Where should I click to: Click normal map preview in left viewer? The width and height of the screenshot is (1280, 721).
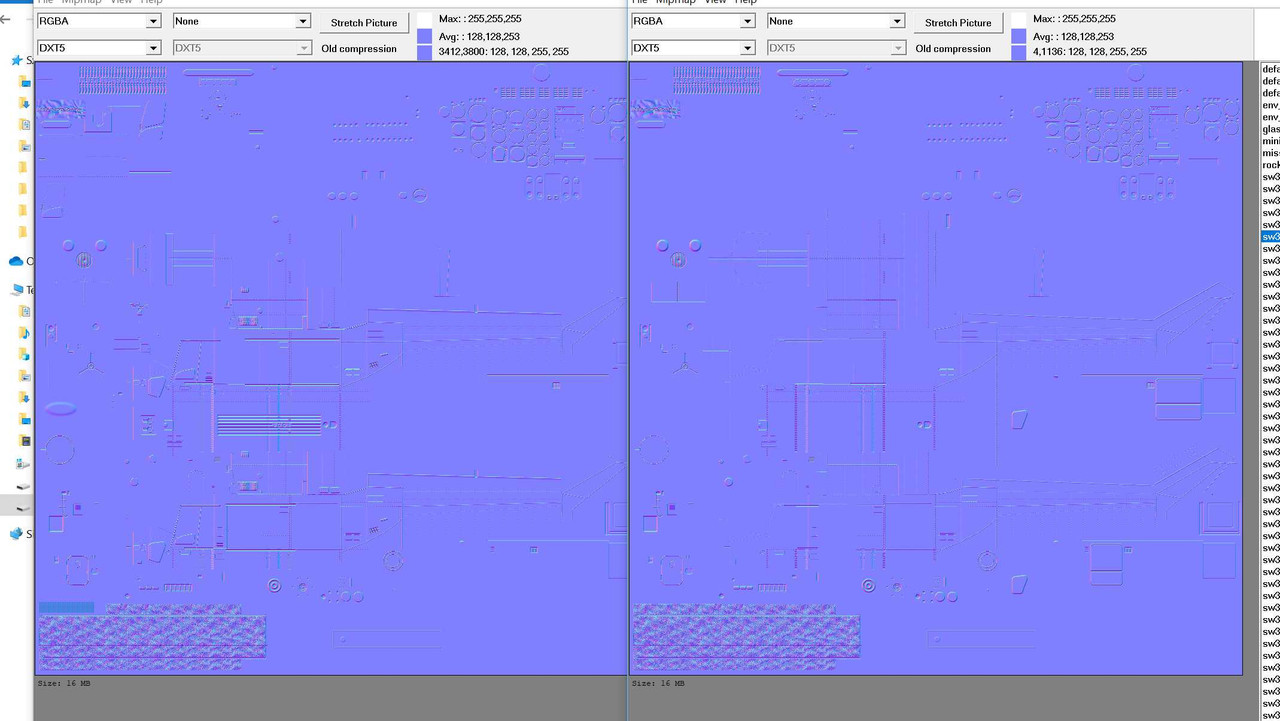(331, 368)
